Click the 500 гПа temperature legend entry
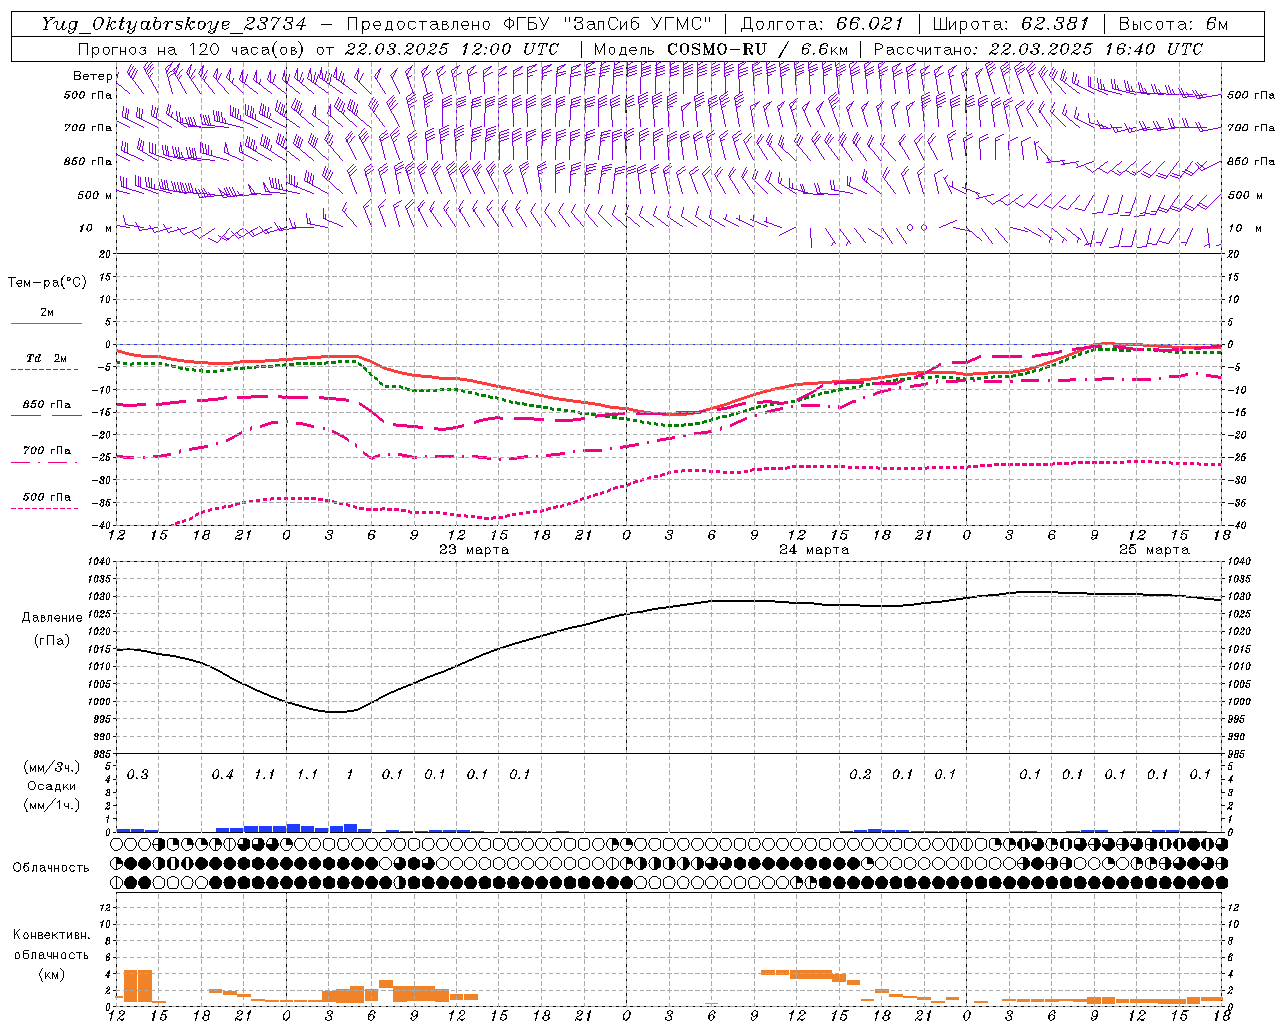This screenshot has width=1280, height=1024. (46, 497)
